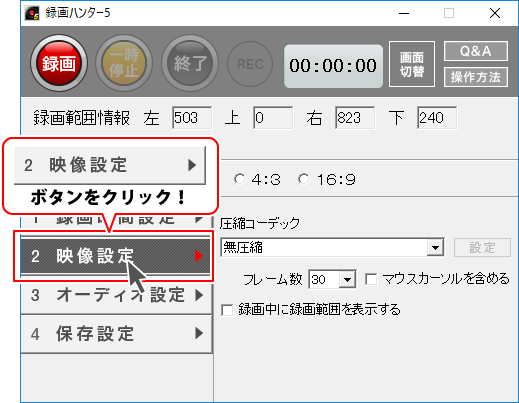
Task: Expand the フレーム数 dropdown set to 30
Action: coord(332,279)
